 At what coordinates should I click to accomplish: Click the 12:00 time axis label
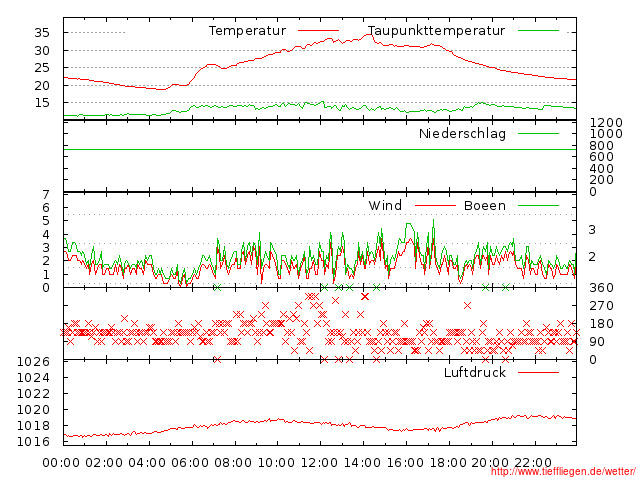319,462
